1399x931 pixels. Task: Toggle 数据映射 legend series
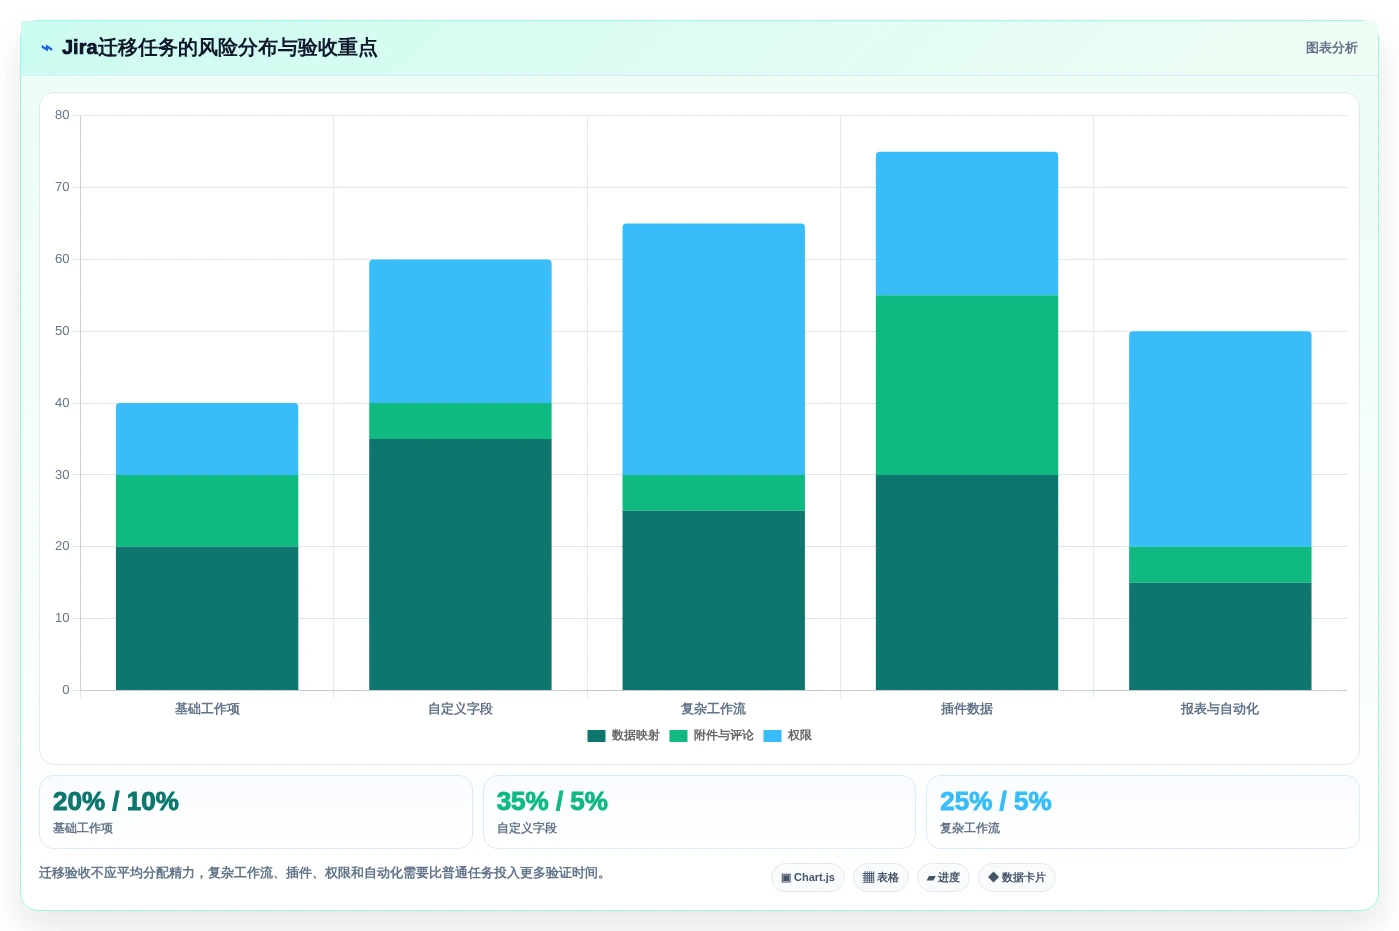click(x=623, y=736)
